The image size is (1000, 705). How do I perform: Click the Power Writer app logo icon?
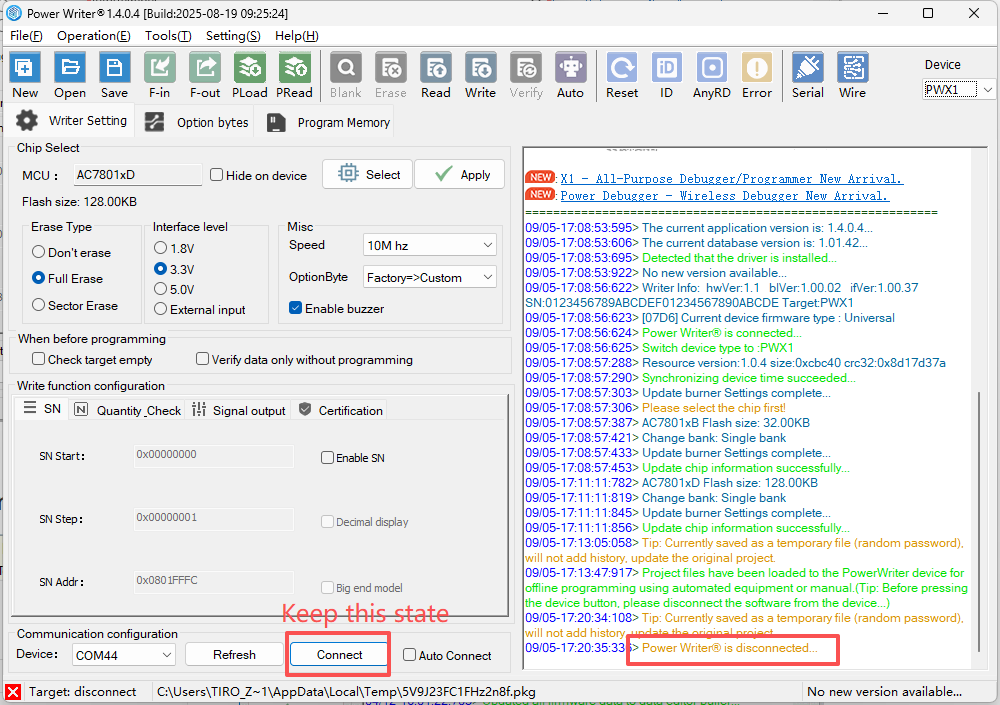[13, 13]
